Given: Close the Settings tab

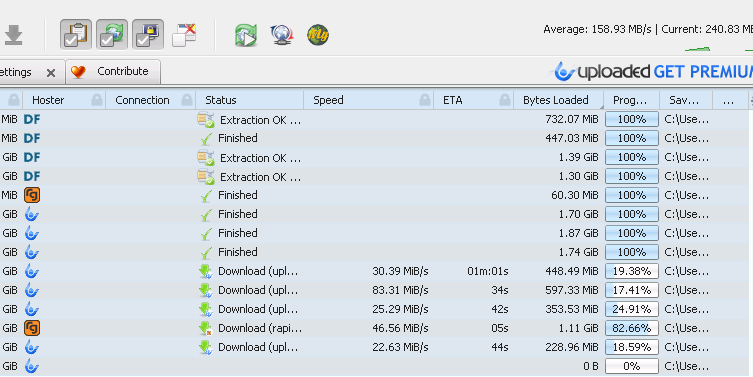Looking at the screenshot, I should (51, 73).
